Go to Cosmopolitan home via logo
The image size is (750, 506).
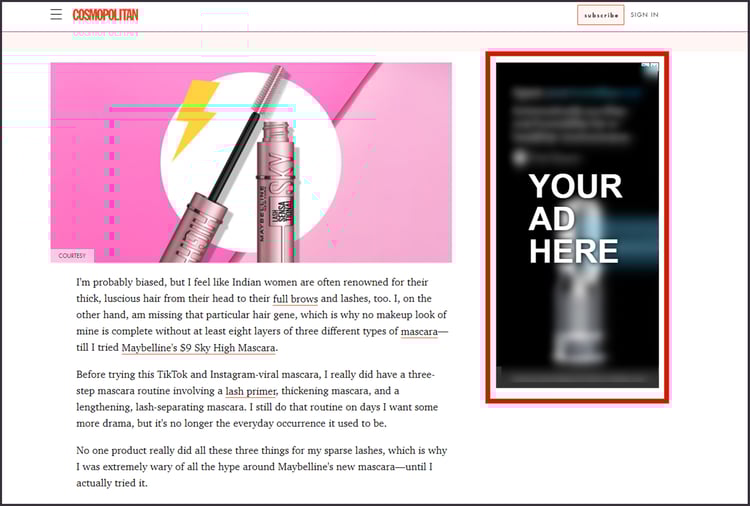point(105,15)
